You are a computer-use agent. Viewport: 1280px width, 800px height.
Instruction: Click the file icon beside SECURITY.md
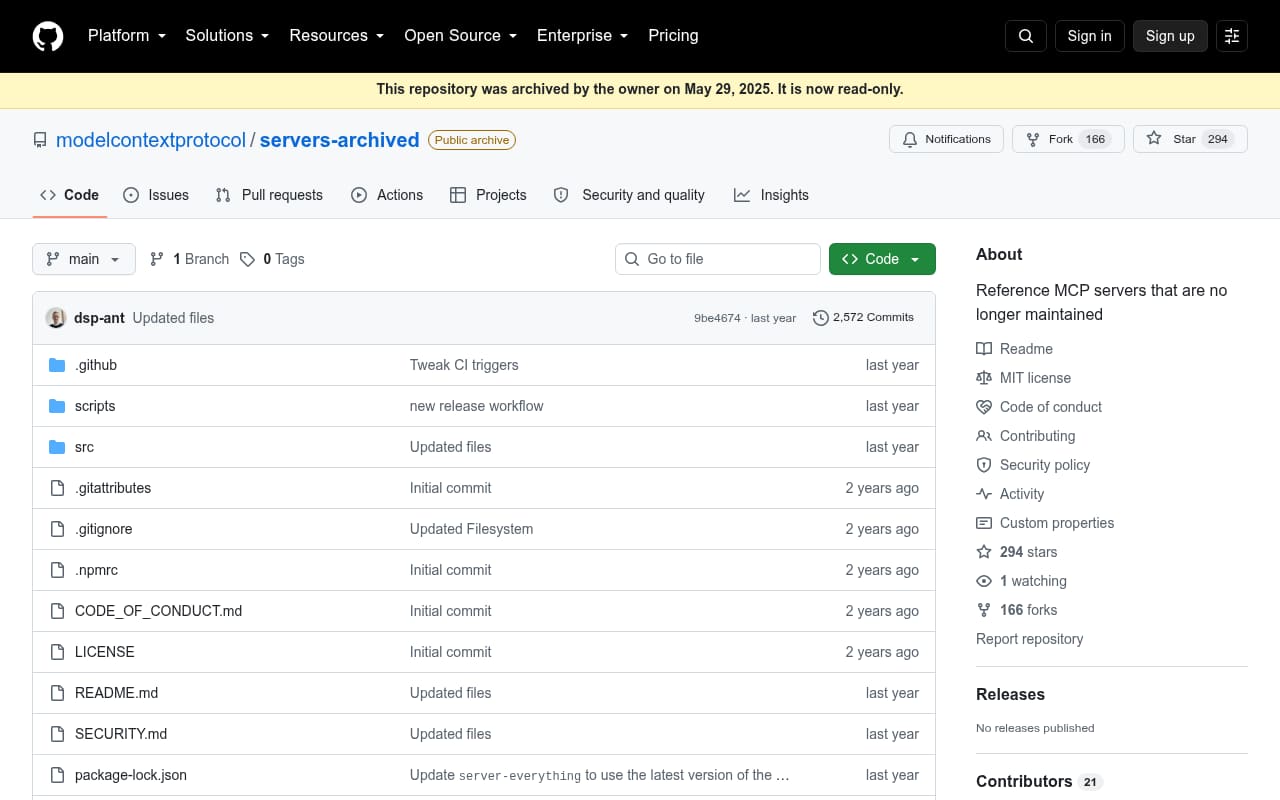click(x=57, y=734)
